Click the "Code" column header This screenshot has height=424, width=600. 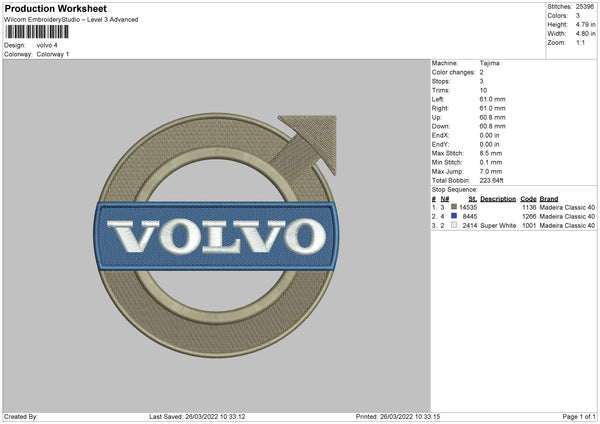[x=528, y=199]
